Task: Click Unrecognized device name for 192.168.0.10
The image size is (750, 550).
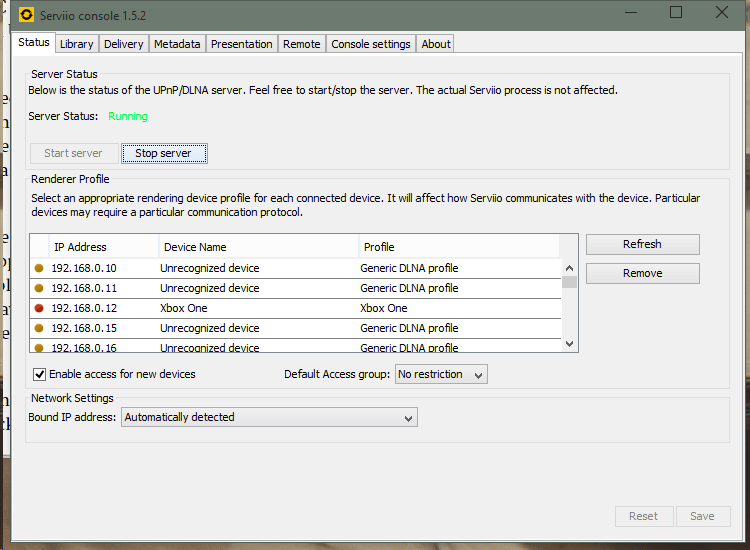Action: [210, 268]
